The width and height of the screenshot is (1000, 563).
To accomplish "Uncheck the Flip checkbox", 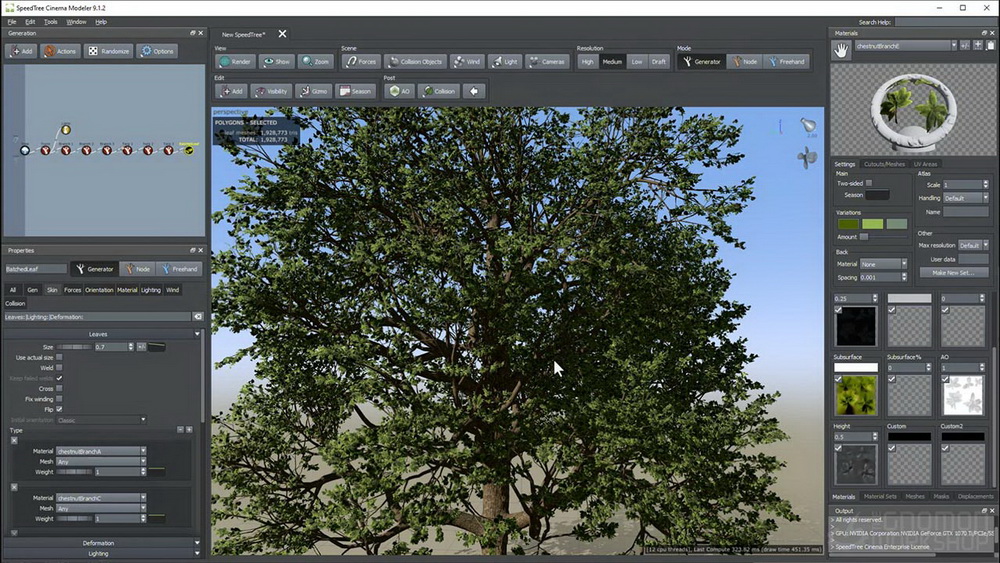I will click(59, 409).
